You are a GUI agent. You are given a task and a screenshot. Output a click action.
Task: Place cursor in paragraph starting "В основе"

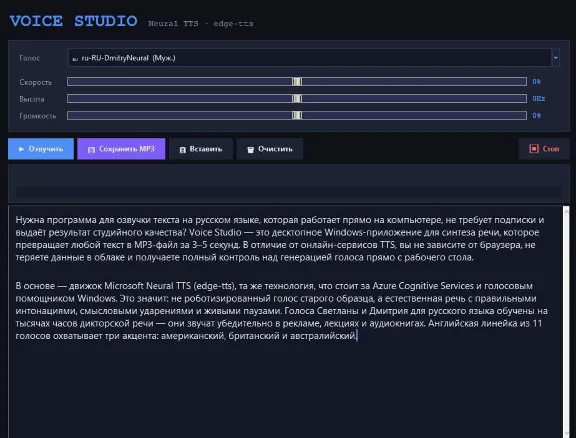coord(281,310)
